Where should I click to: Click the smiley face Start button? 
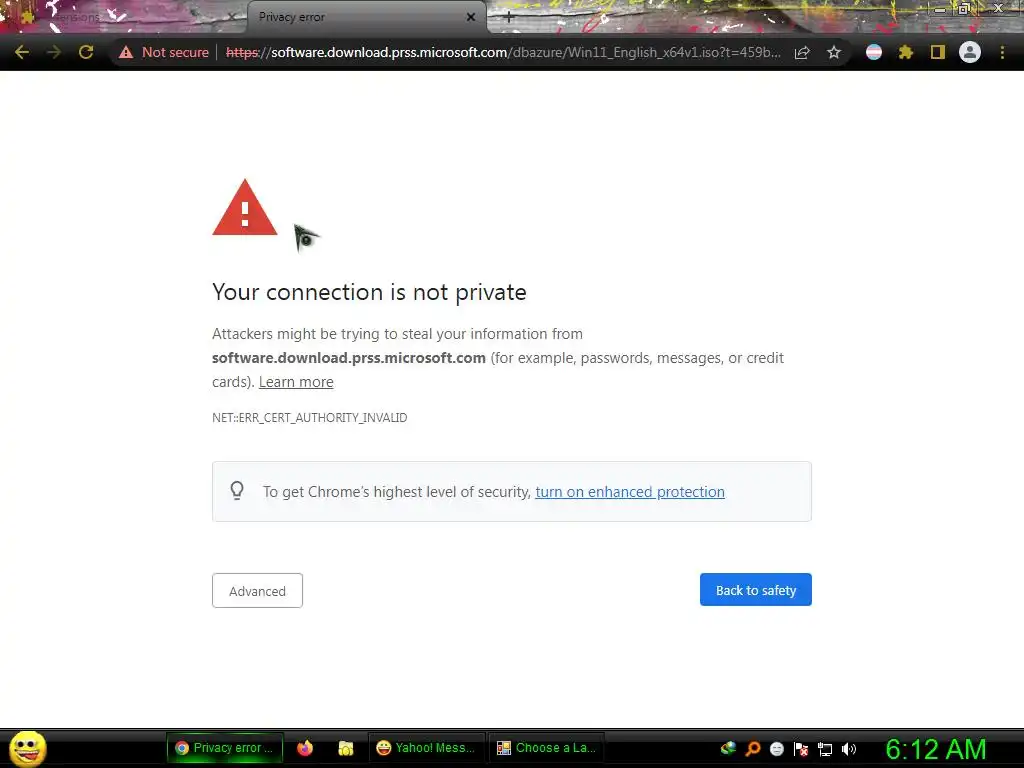tap(27, 748)
